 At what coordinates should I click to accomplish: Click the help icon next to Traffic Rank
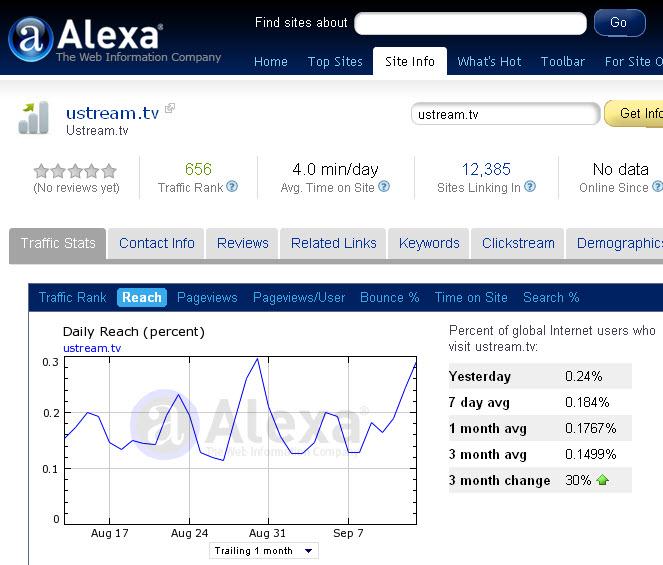point(232,187)
